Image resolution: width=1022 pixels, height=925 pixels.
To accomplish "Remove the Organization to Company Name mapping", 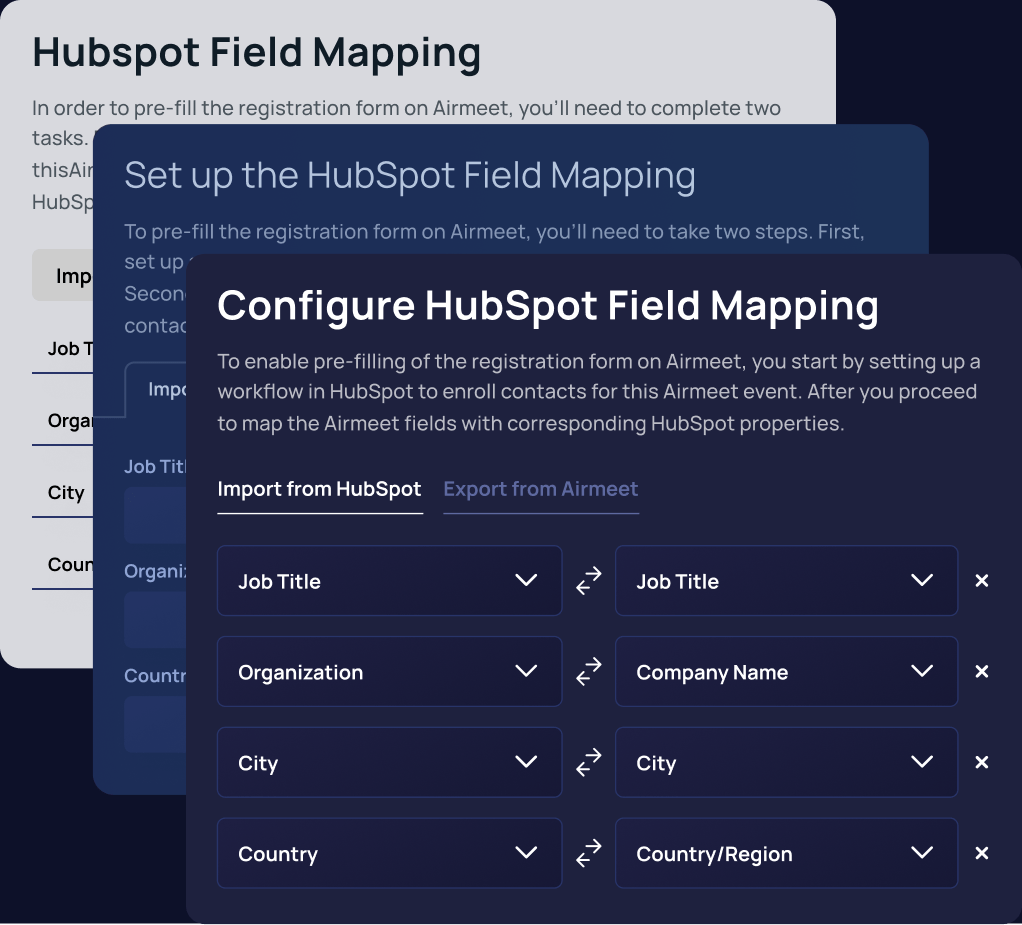I will (982, 671).
